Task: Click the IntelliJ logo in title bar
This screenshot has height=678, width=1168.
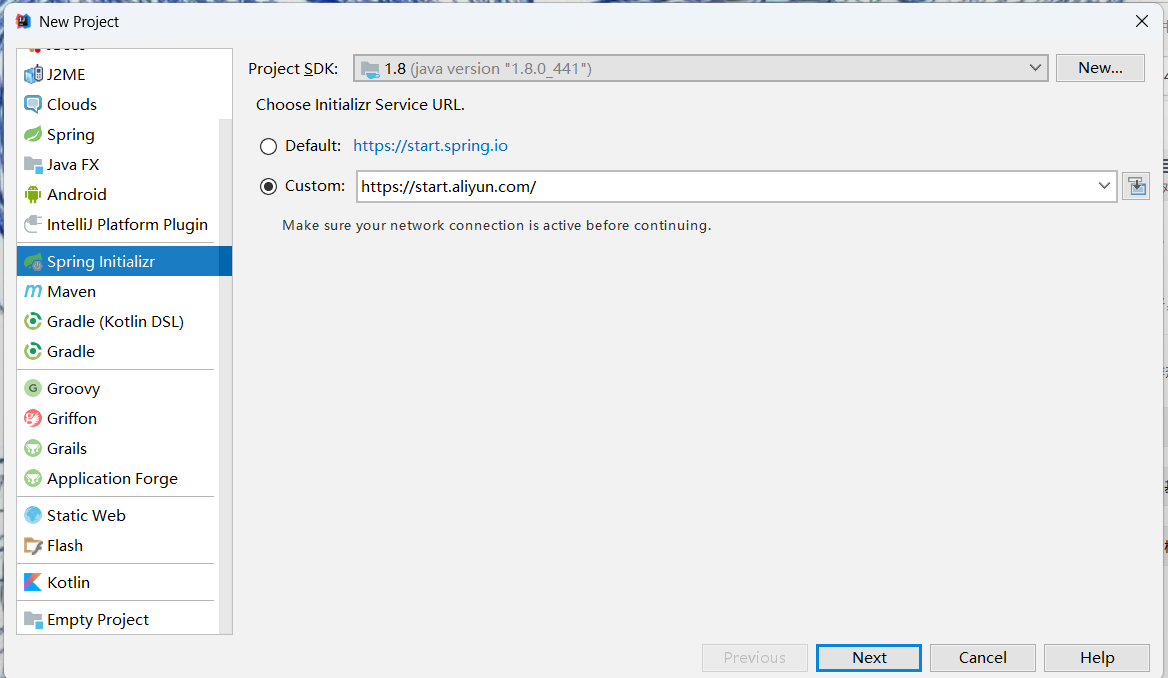Action: [23, 21]
